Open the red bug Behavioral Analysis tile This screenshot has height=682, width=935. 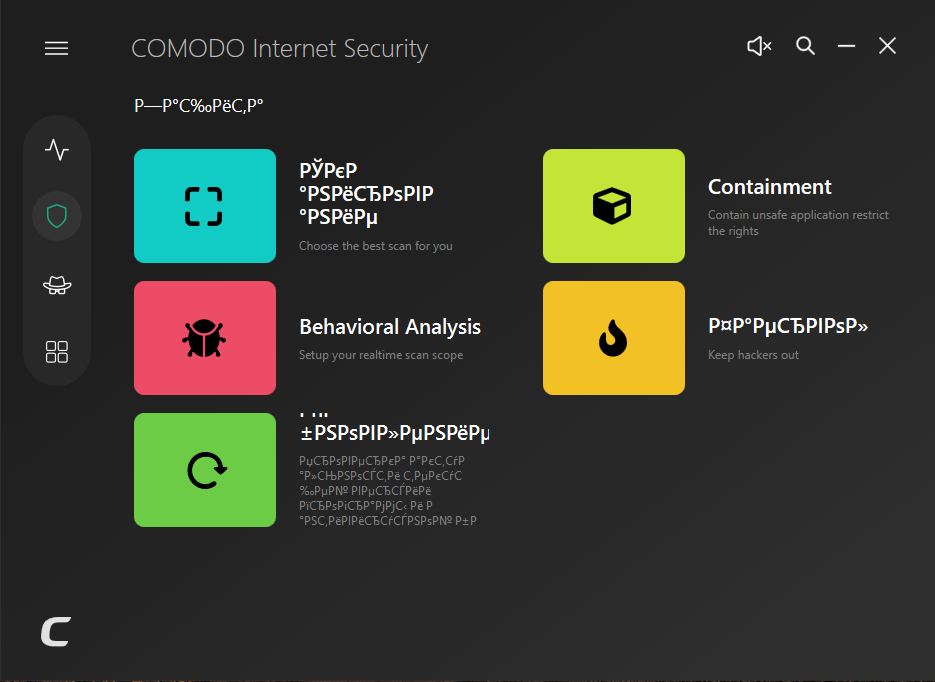(x=205, y=338)
